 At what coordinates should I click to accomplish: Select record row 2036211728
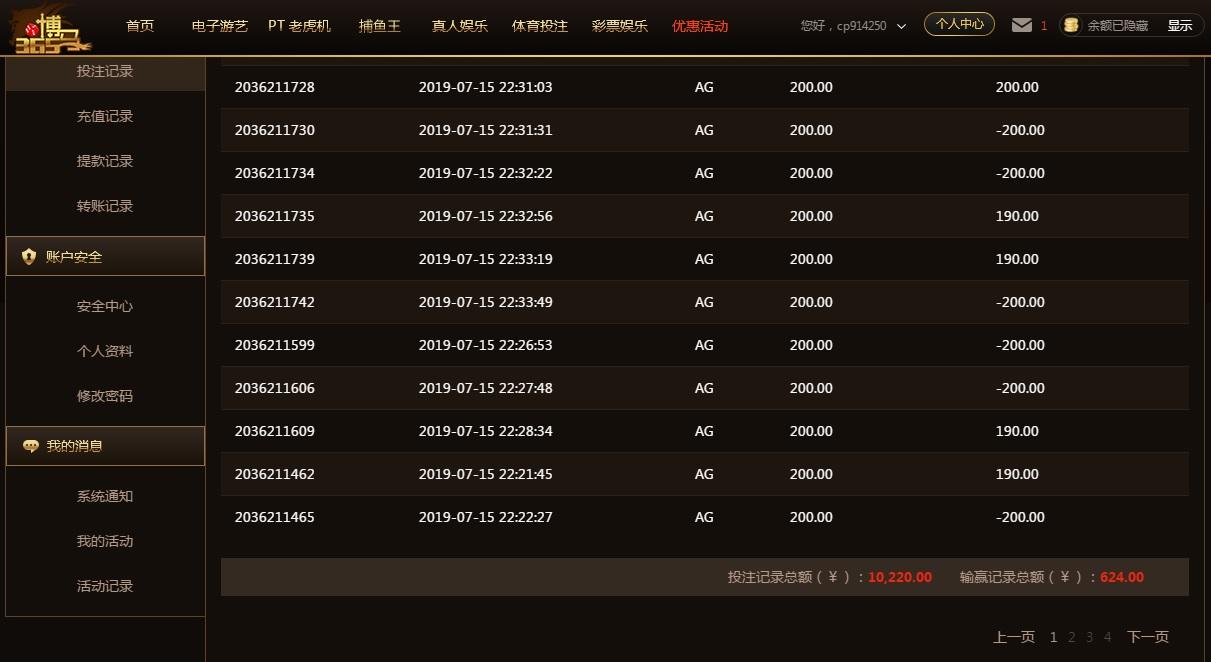tap(275, 87)
